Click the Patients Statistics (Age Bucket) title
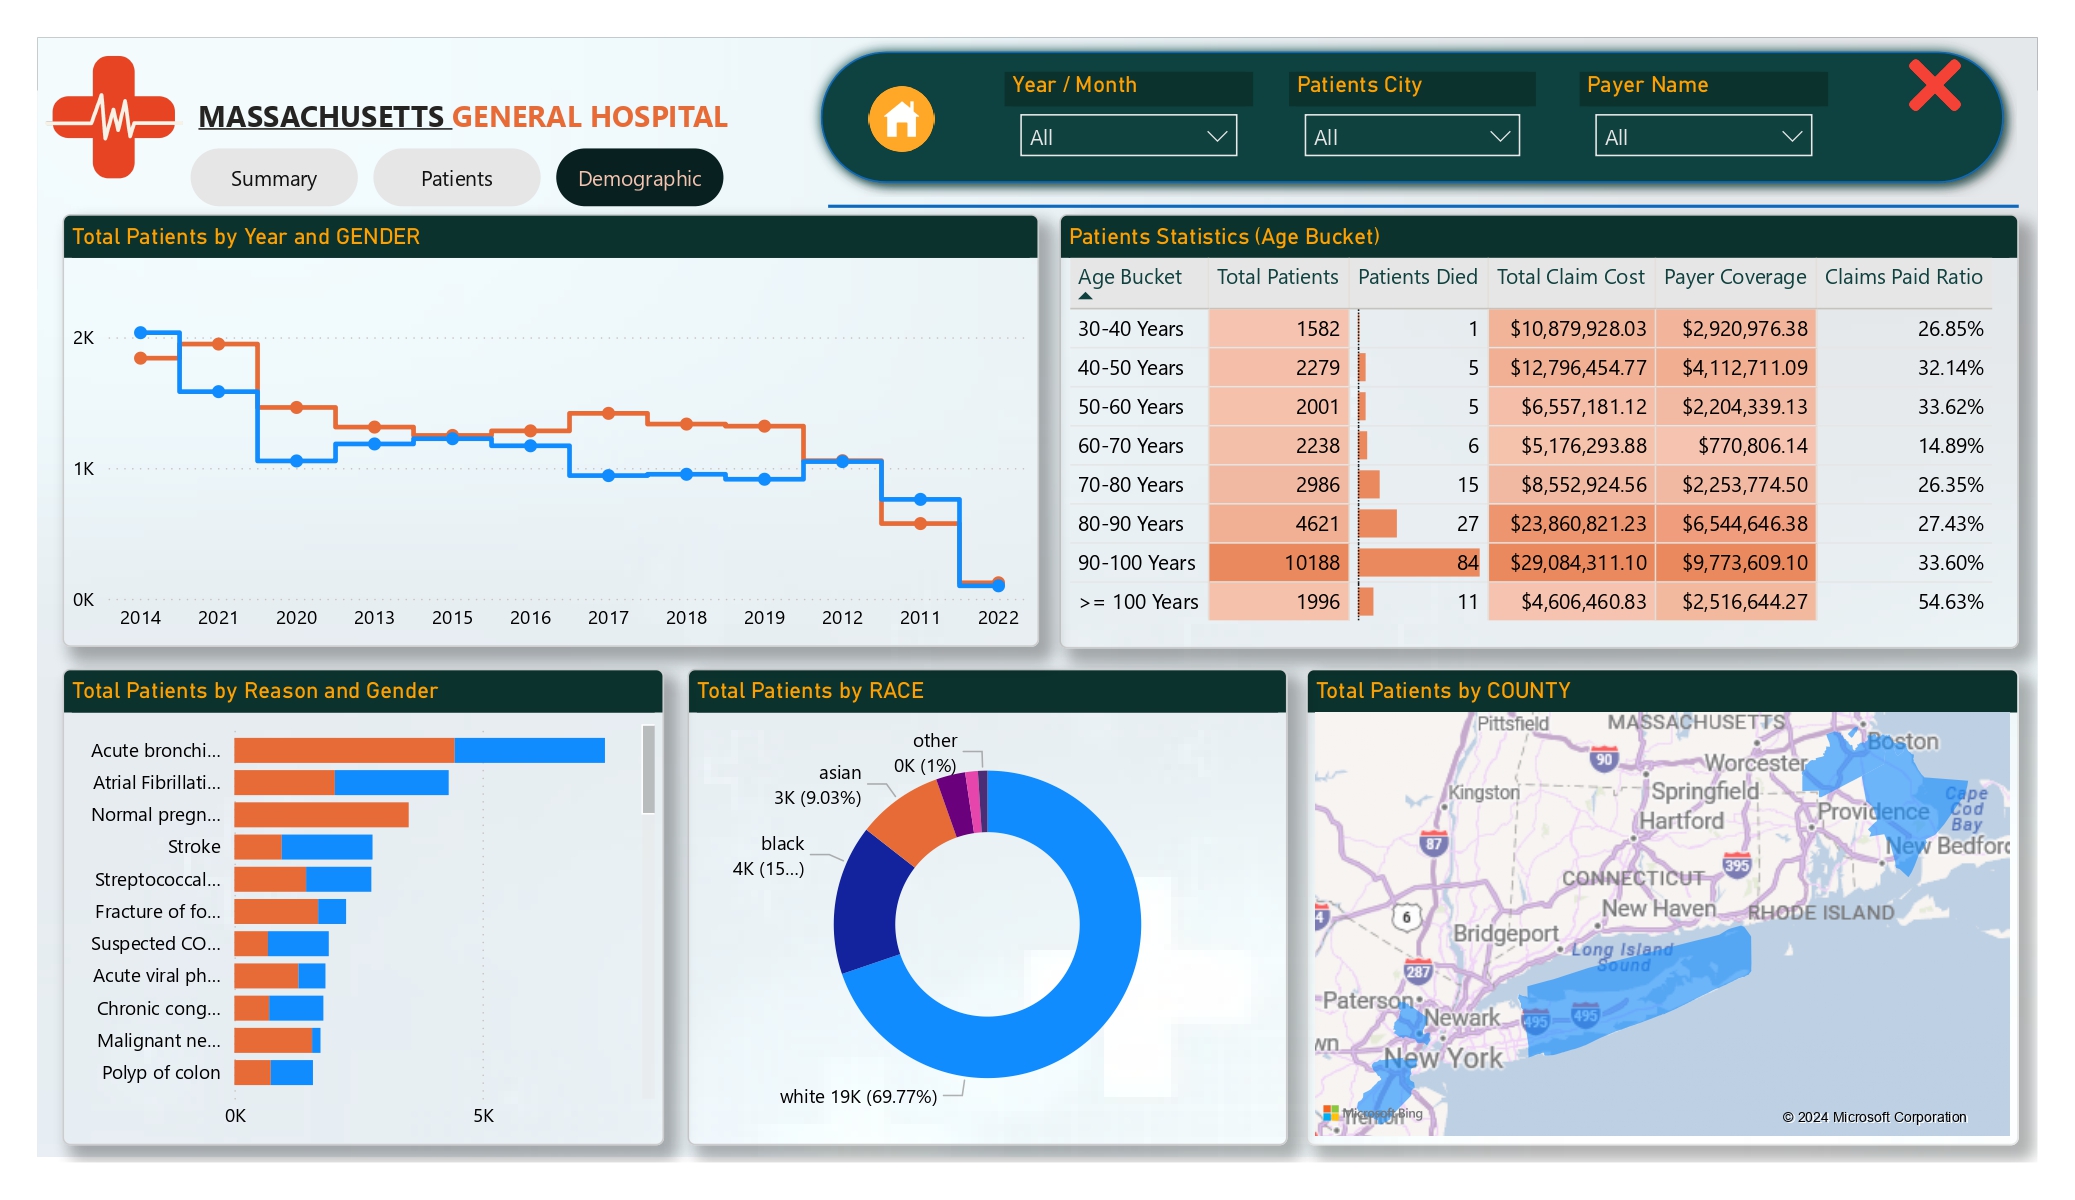The height and width of the screenshot is (1200, 2075). [x=1224, y=236]
